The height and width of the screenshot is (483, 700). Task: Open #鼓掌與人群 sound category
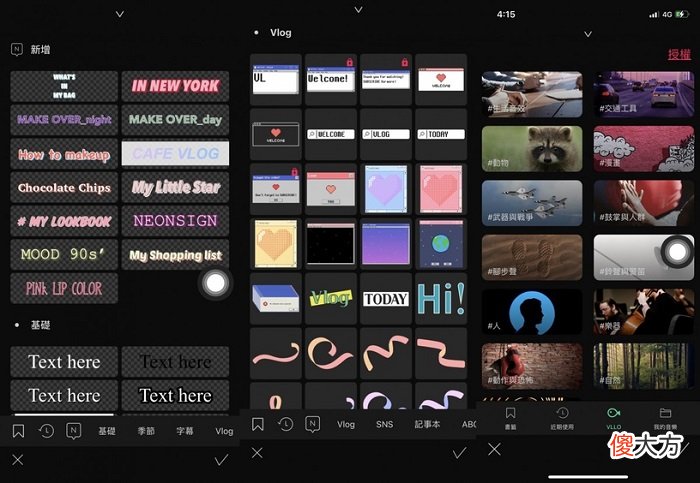(644, 203)
